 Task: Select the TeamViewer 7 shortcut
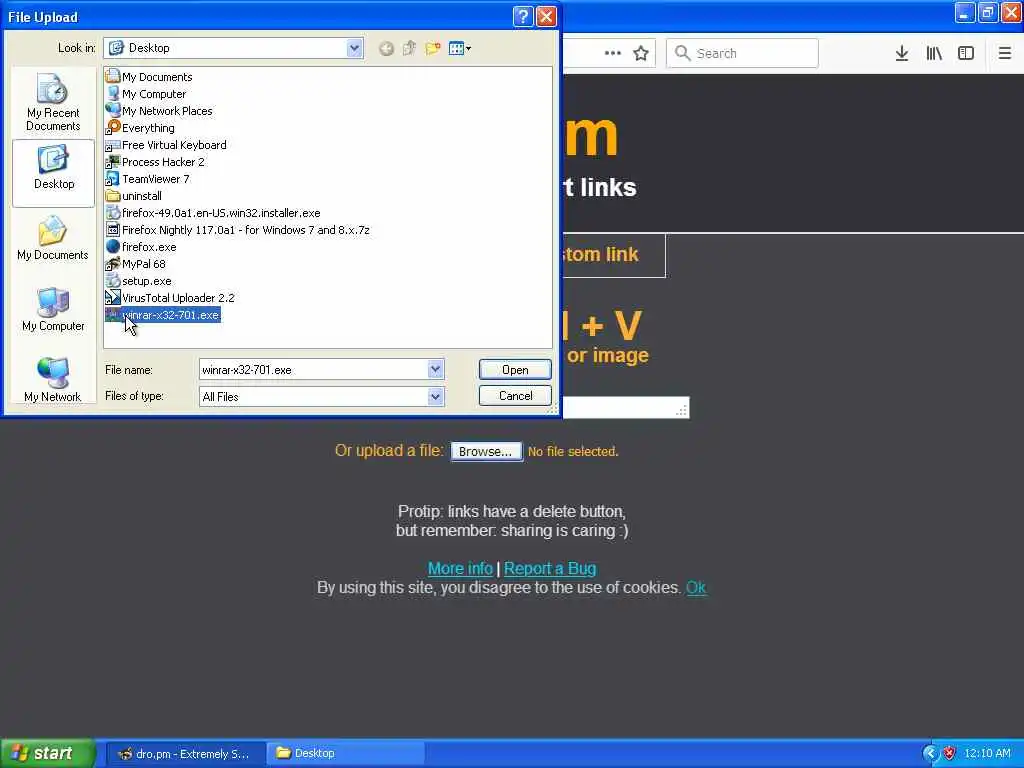click(148, 178)
